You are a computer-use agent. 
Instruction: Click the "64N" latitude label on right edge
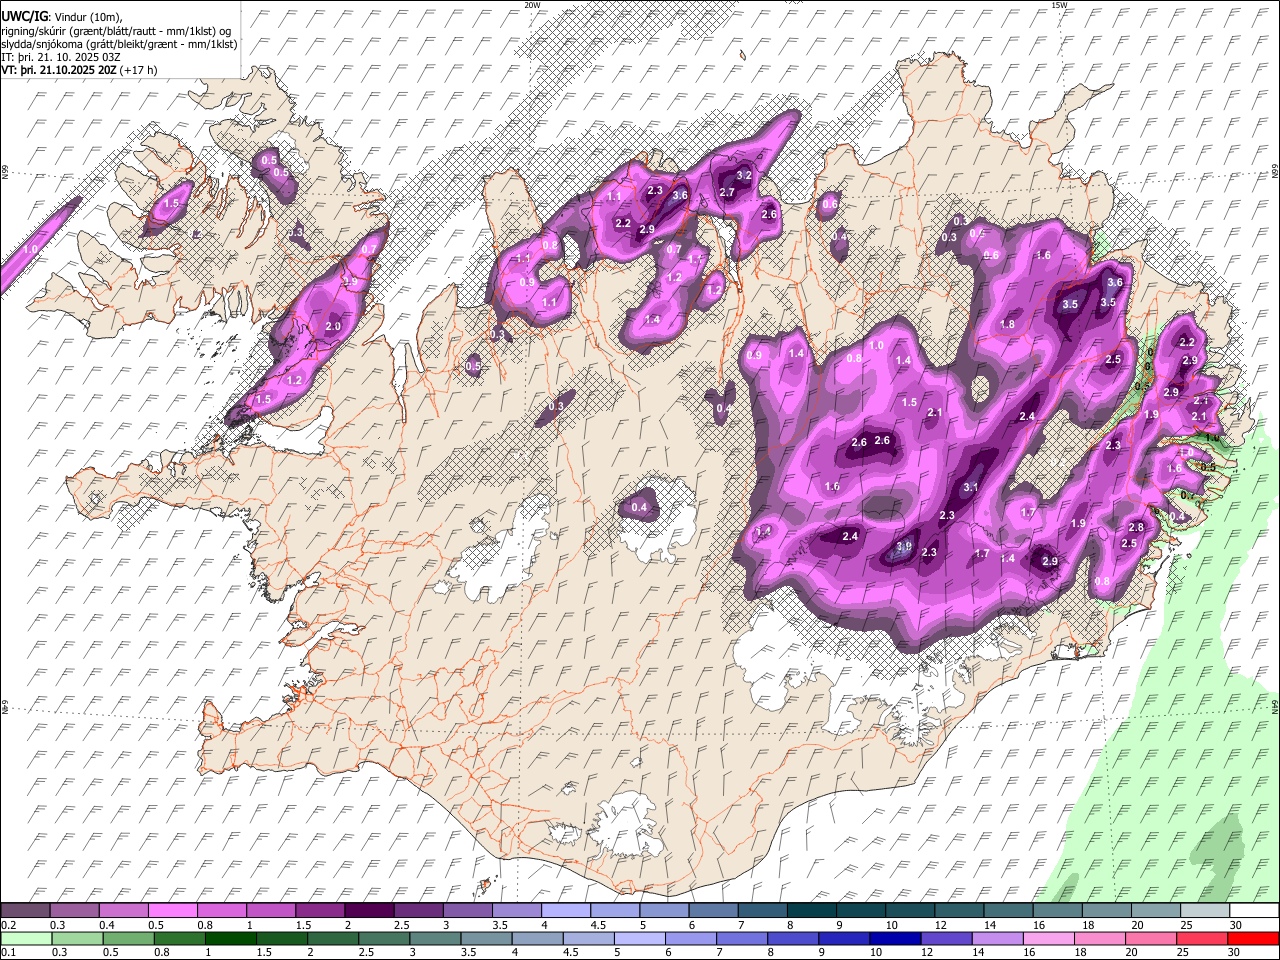(x=1275, y=705)
